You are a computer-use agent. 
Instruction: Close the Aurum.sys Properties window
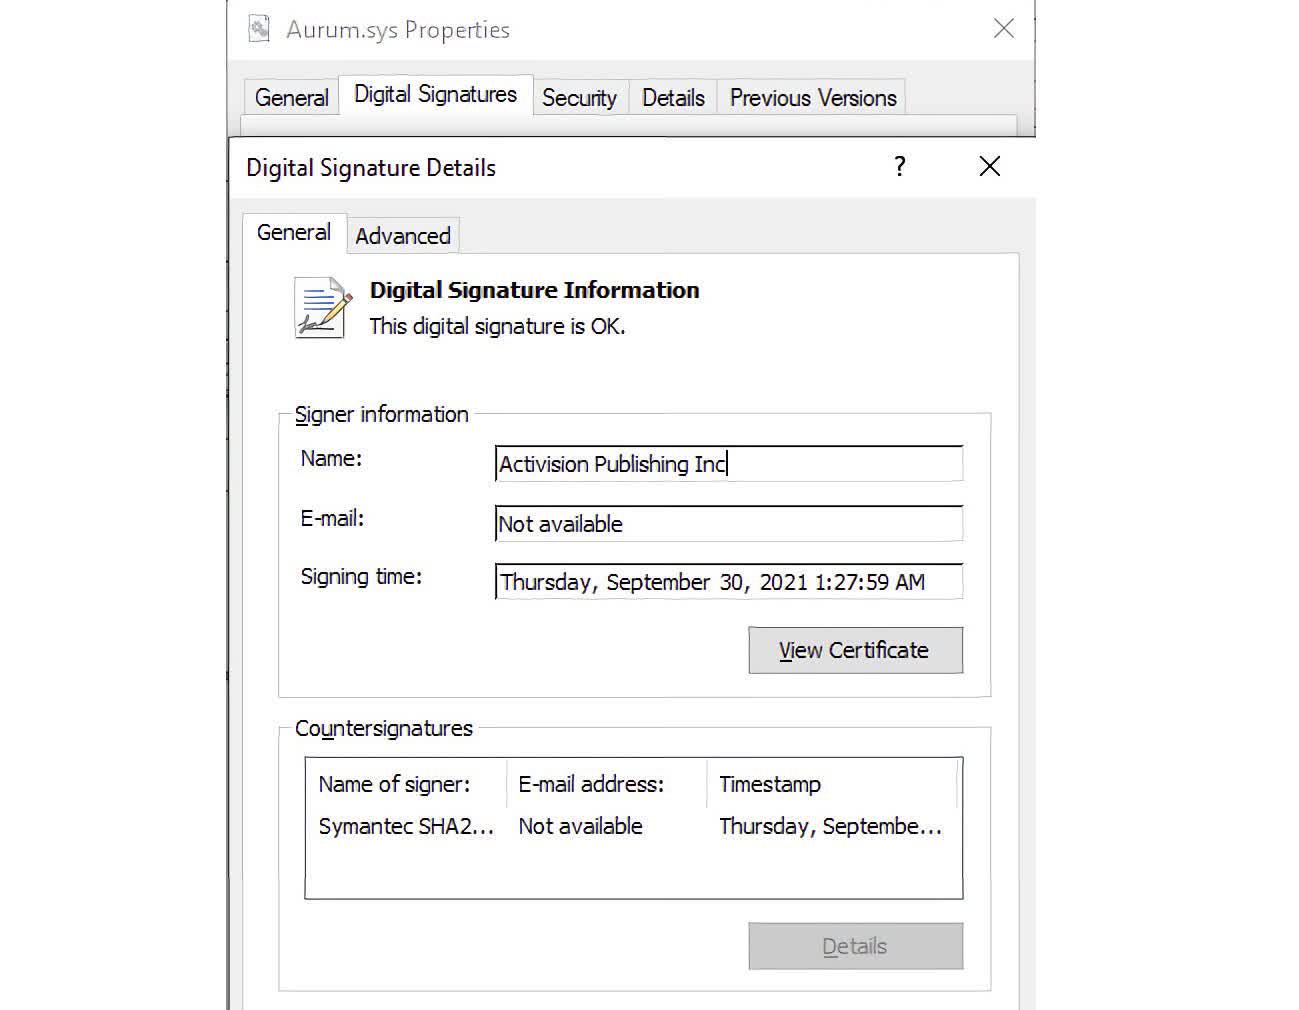click(x=1004, y=28)
